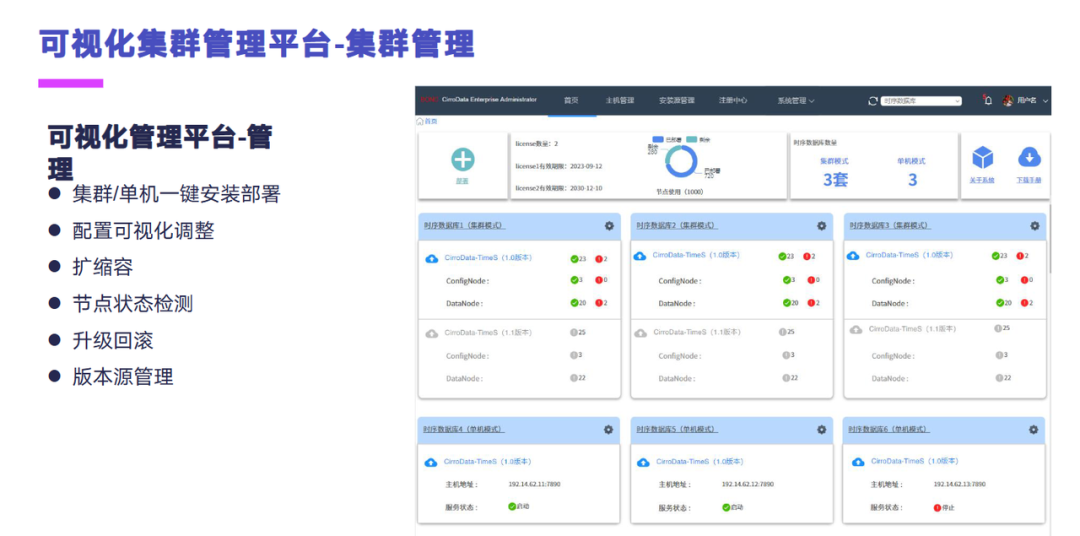Click the 单机模式 3 count

912,181
